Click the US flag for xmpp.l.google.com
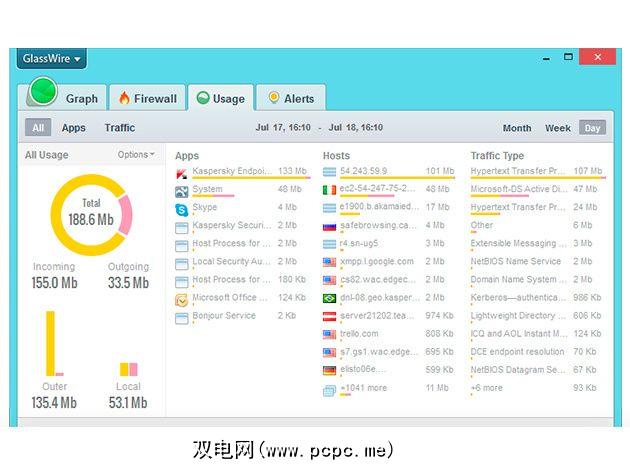Viewport: 630px width, 473px height. click(329, 262)
